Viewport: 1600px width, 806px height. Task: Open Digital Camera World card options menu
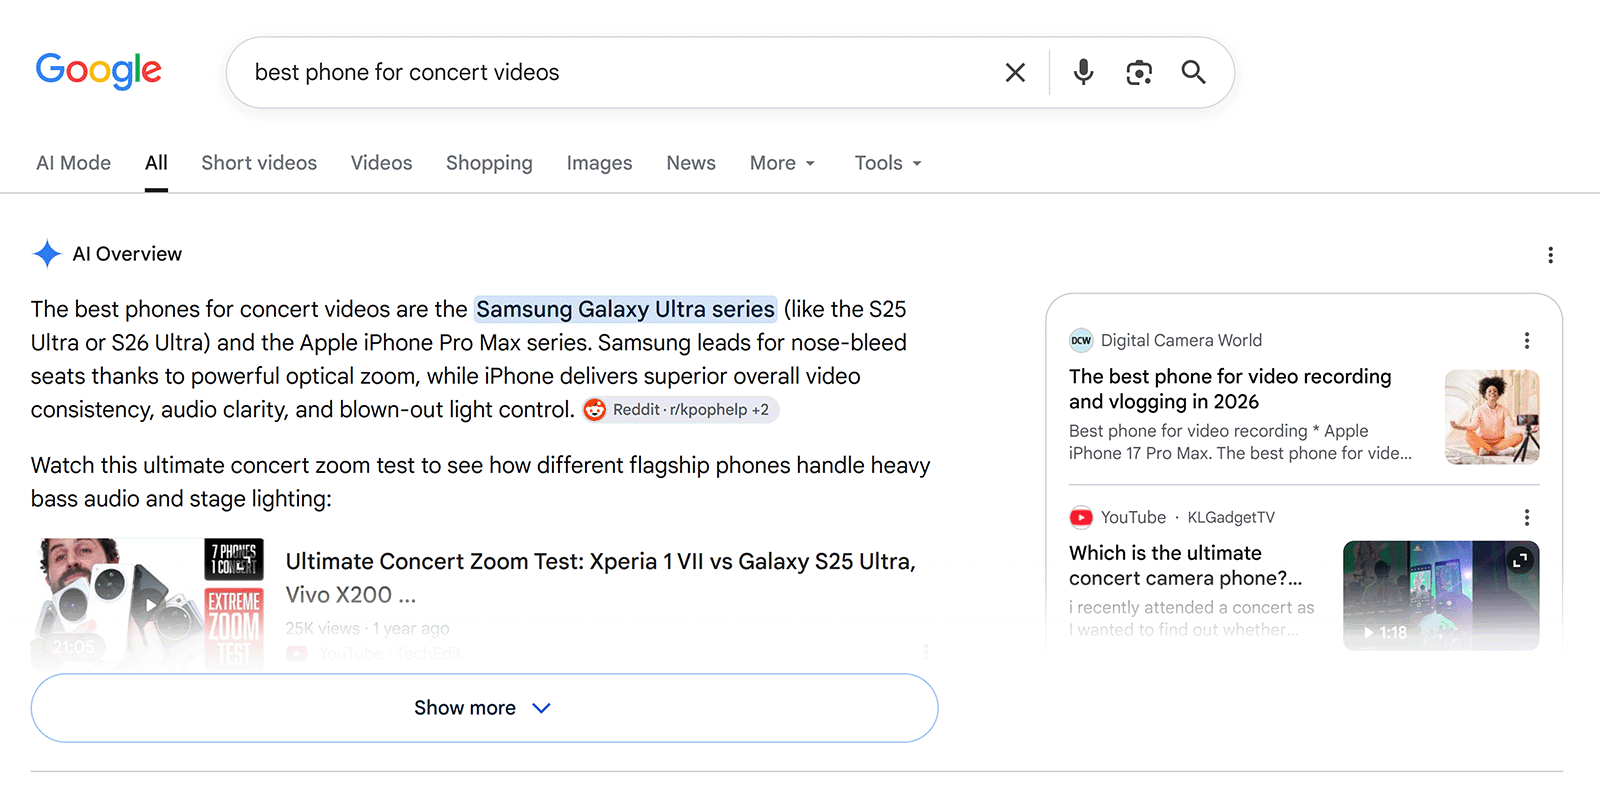[1526, 340]
